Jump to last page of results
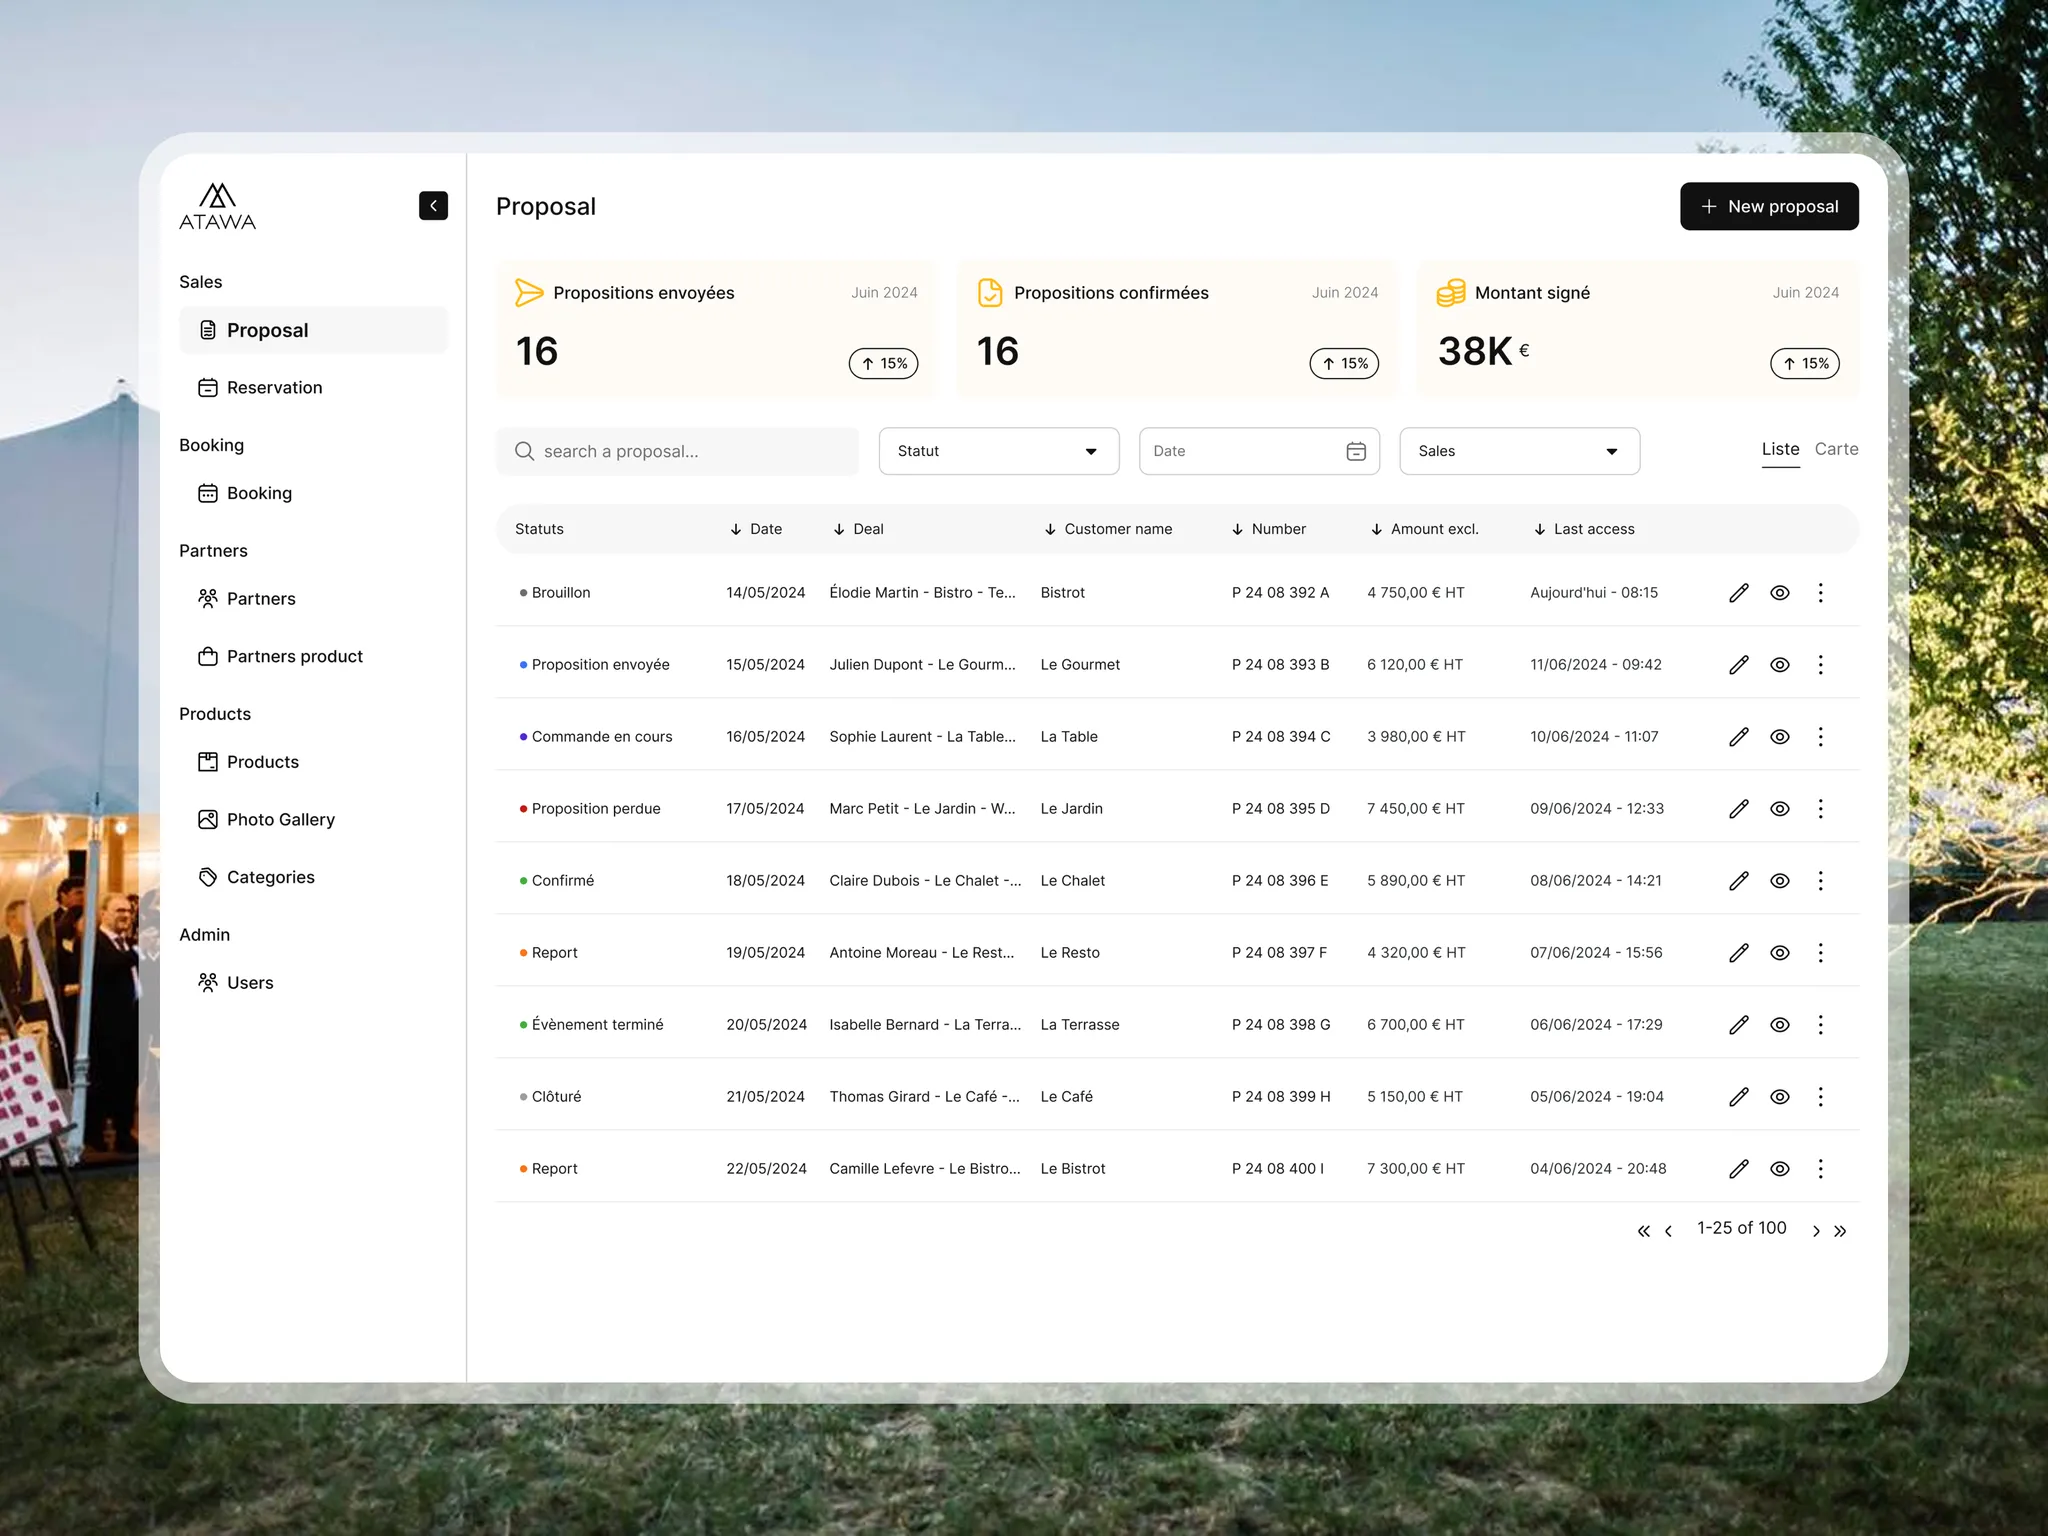Image resolution: width=2048 pixels, height=1536 pixels. point(1840,1231)
